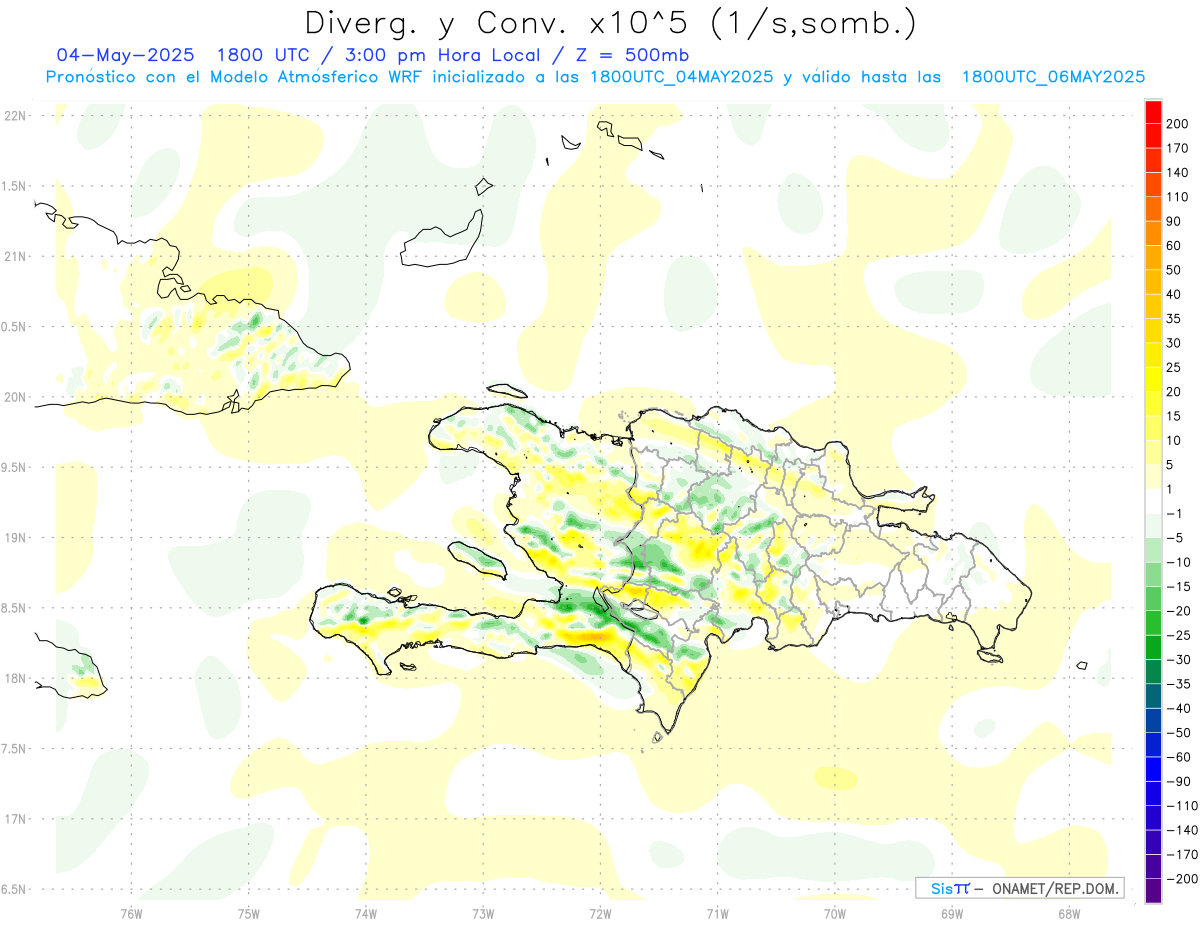Click the purple swatch below -200 in the legend
The image size is (1200, 927).
coord(1153,892)
